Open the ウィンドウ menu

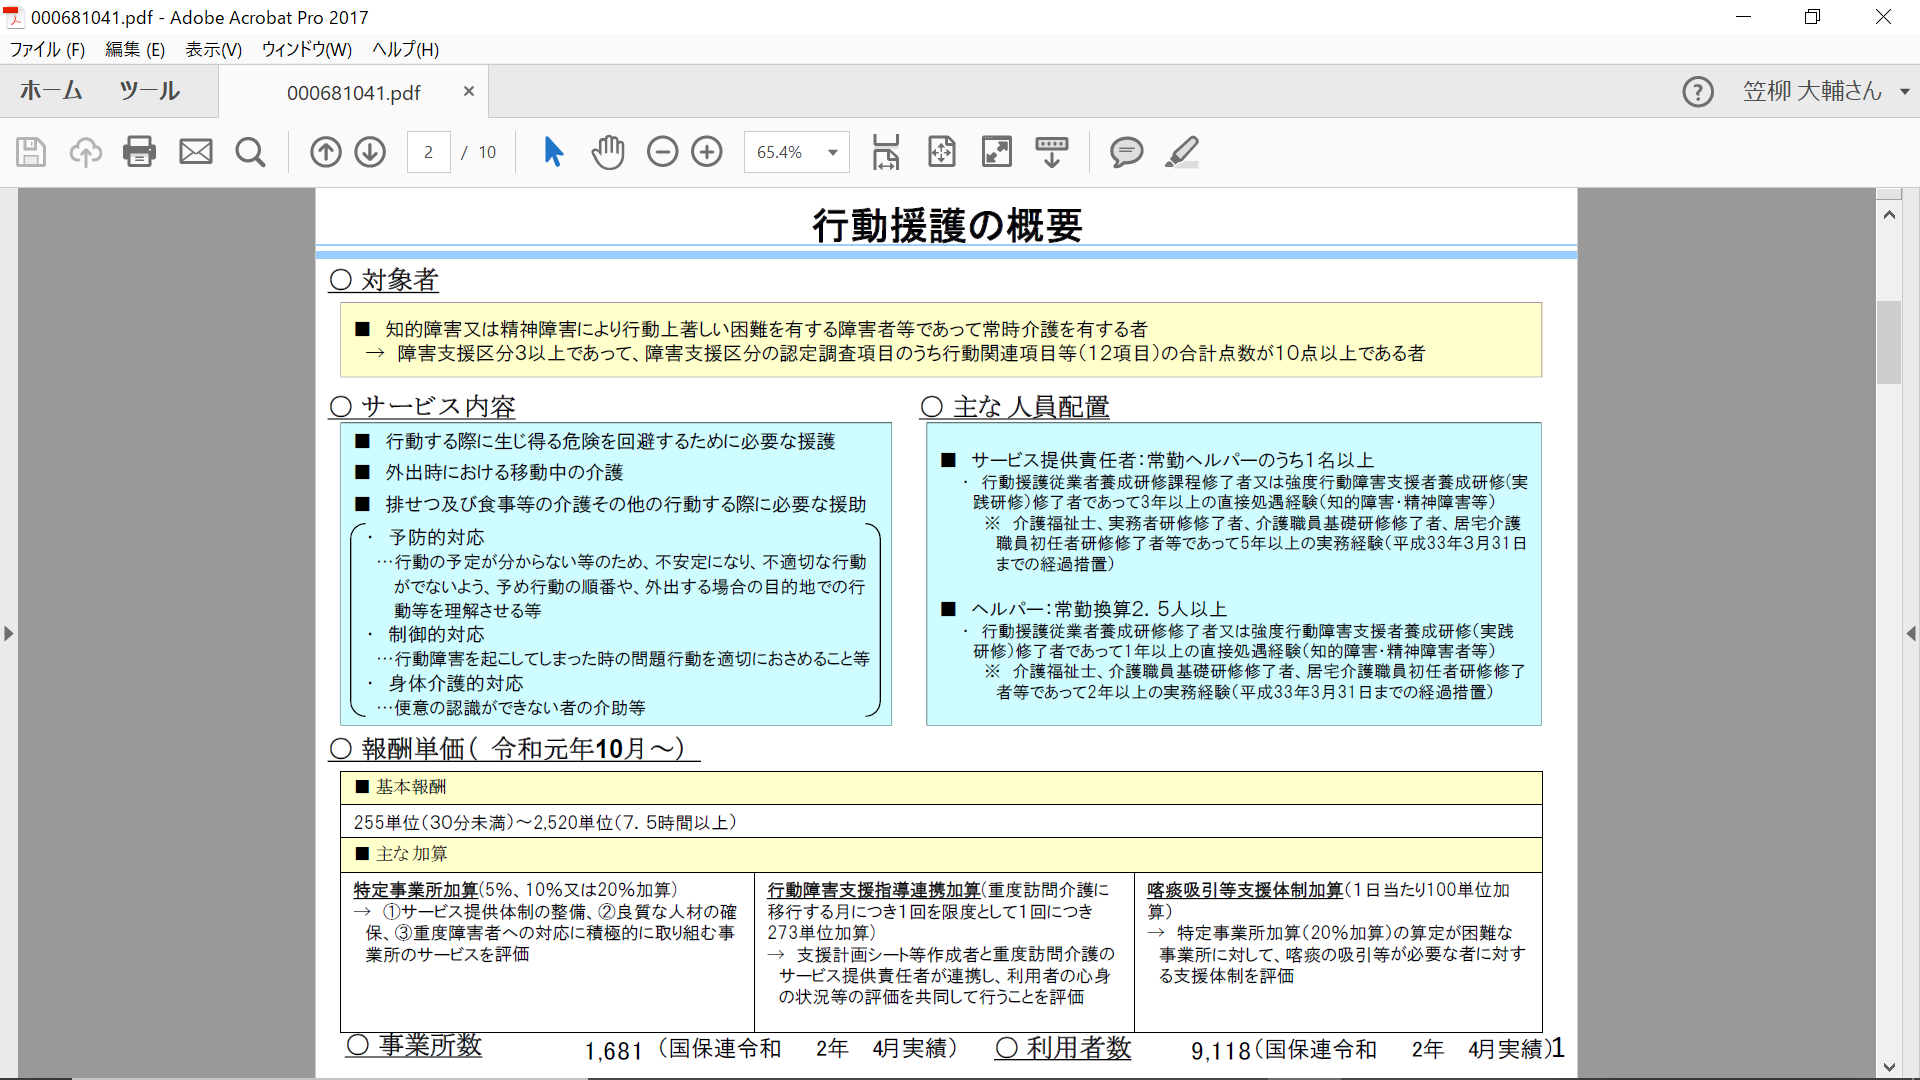click(x=306, y=49)
